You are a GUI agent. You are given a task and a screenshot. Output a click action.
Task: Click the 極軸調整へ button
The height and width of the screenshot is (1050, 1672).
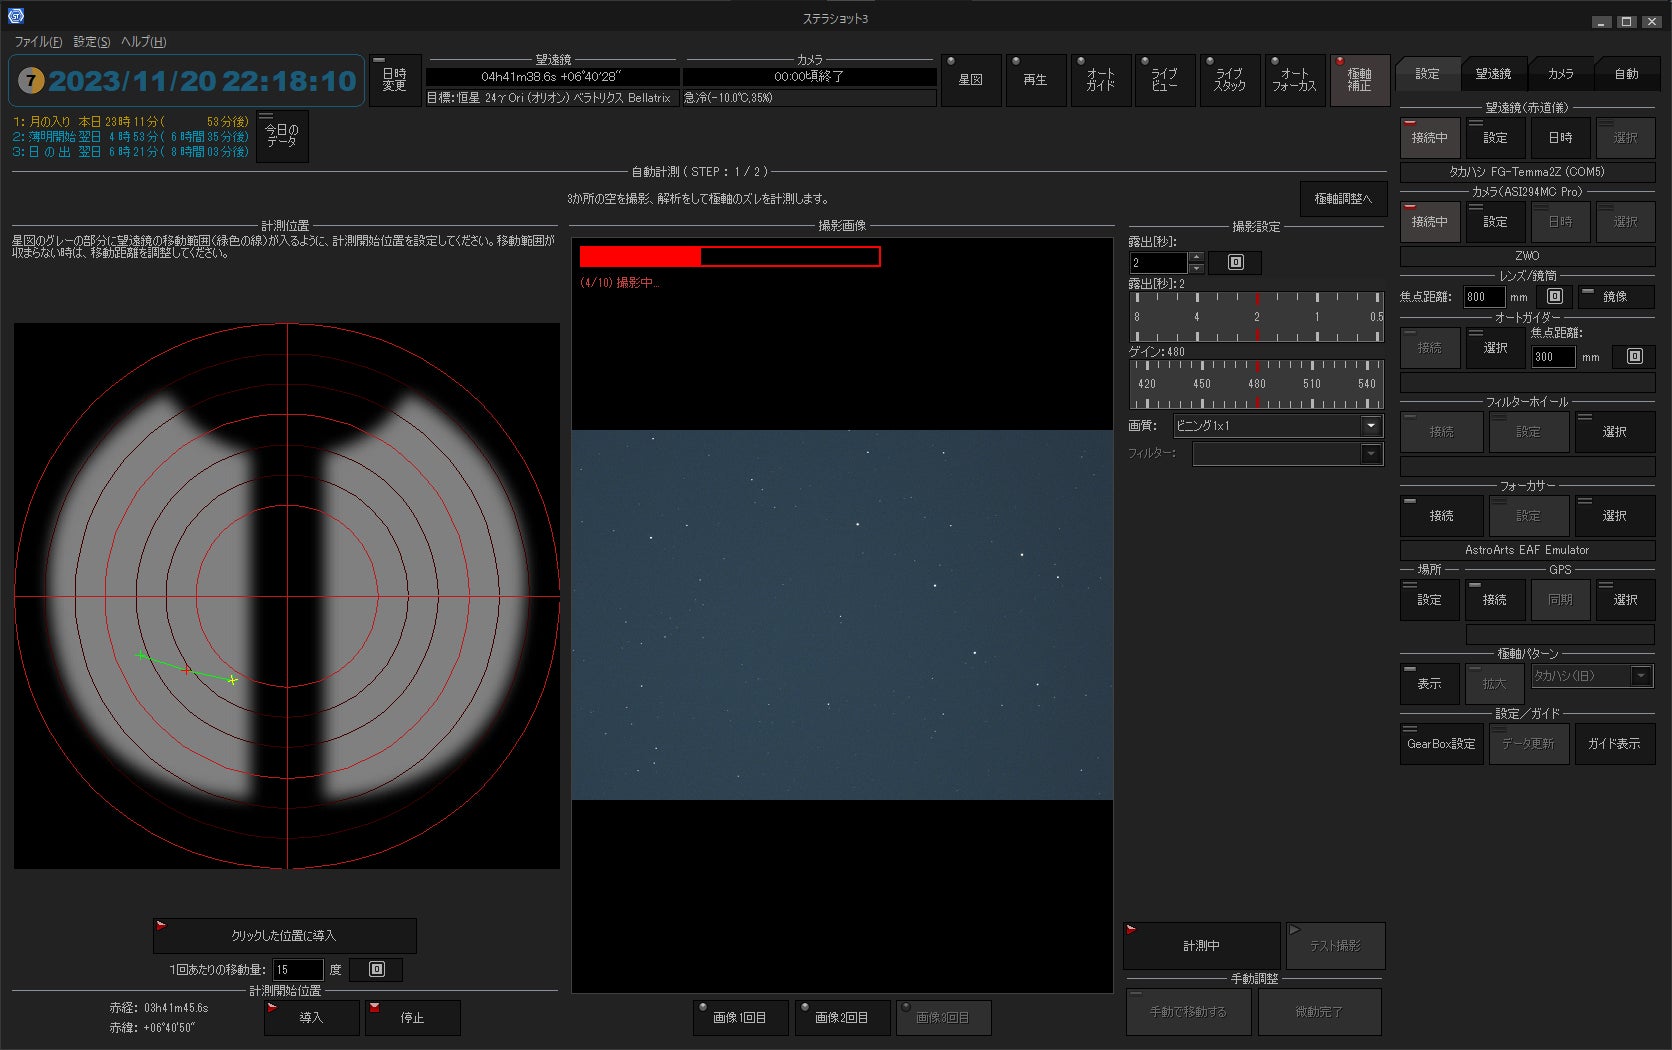[1342, 199]
